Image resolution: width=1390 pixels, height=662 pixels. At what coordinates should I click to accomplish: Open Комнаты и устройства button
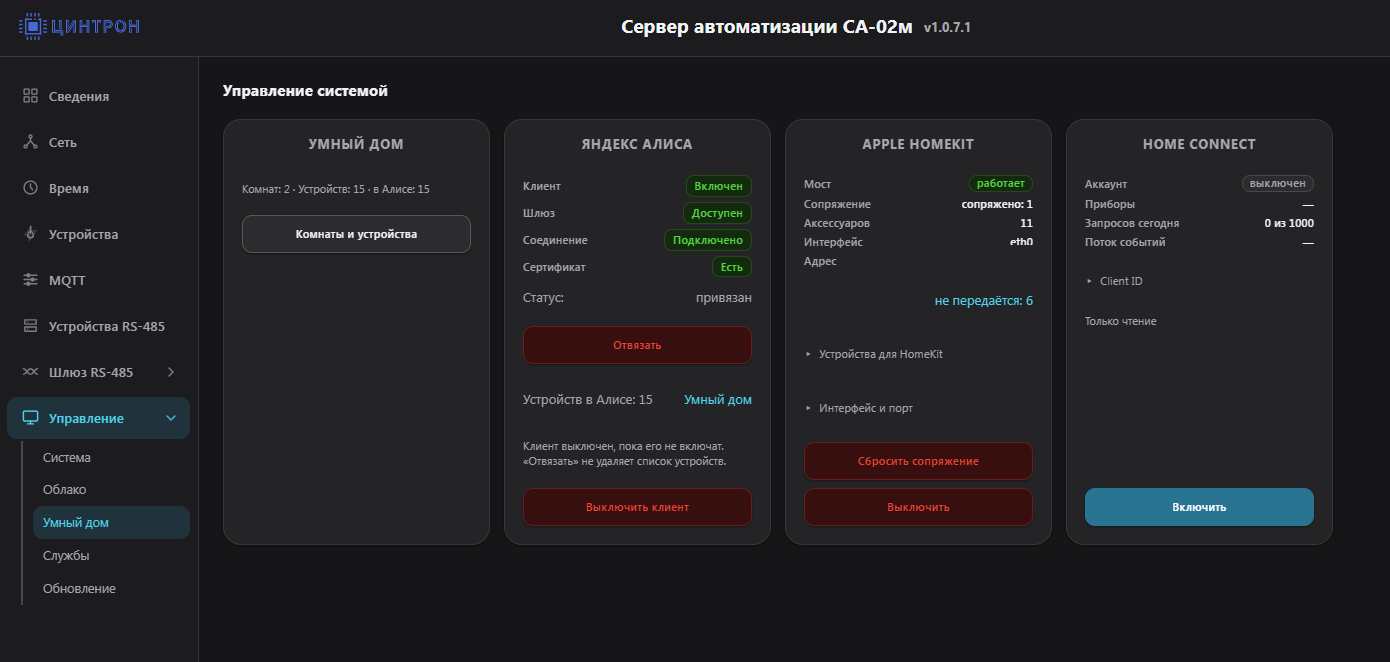(x=356, y=234)
